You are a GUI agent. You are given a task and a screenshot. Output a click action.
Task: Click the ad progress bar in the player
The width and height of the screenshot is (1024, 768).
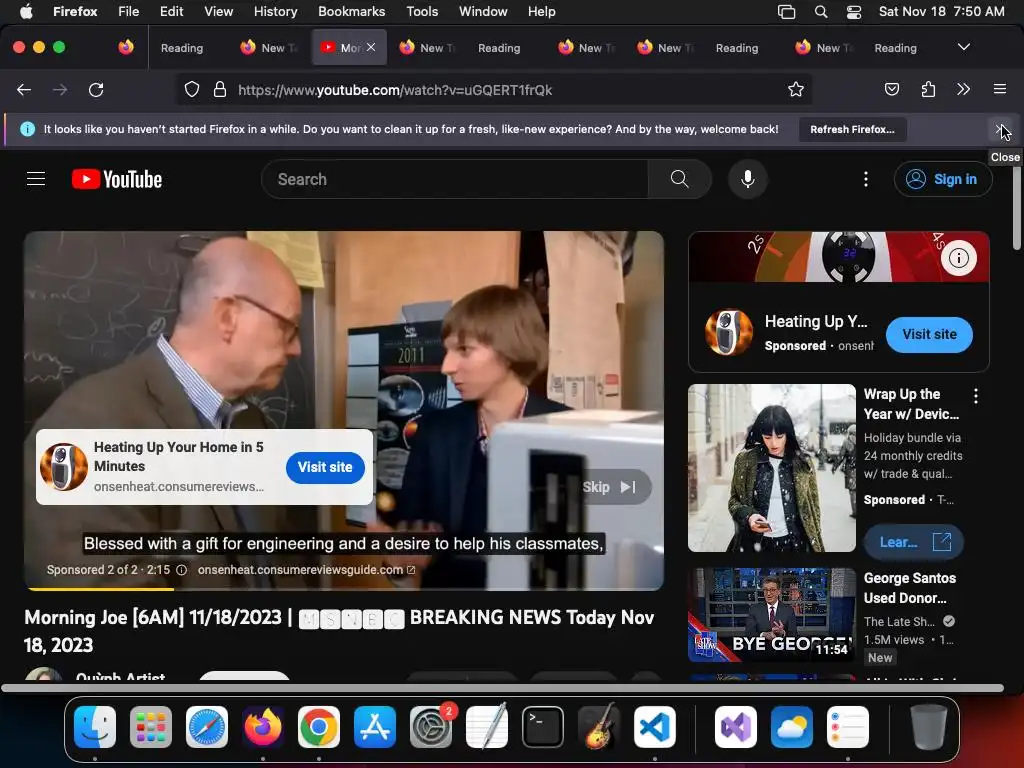point(344,588)
